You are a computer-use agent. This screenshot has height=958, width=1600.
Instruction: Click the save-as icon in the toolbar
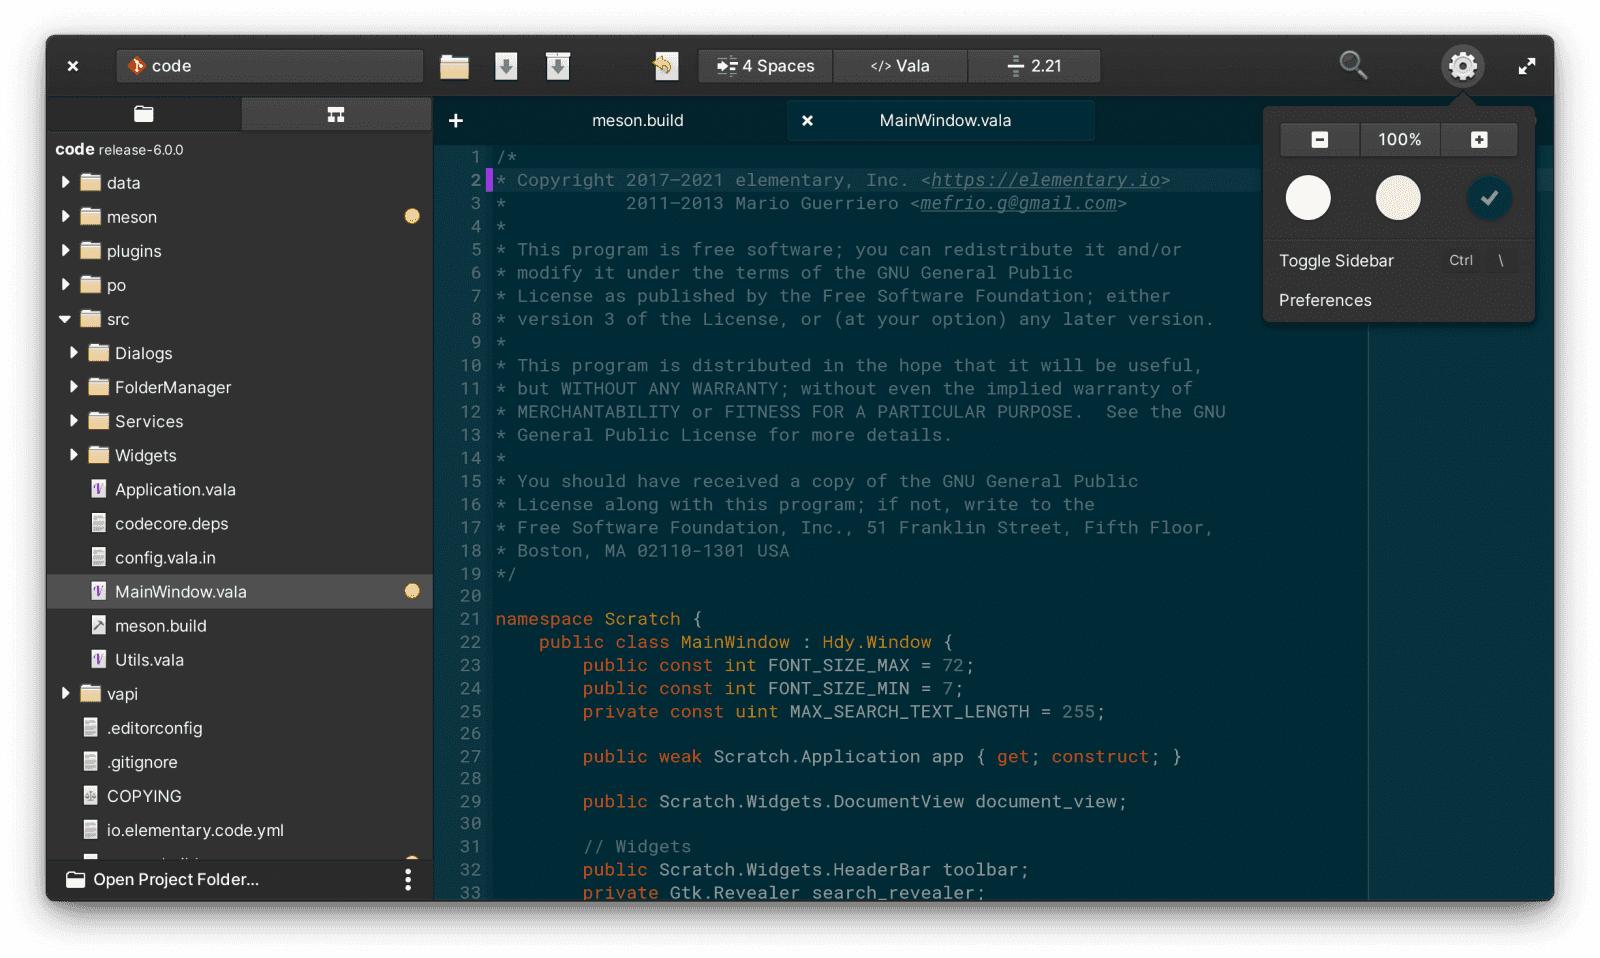click(557, 66)
